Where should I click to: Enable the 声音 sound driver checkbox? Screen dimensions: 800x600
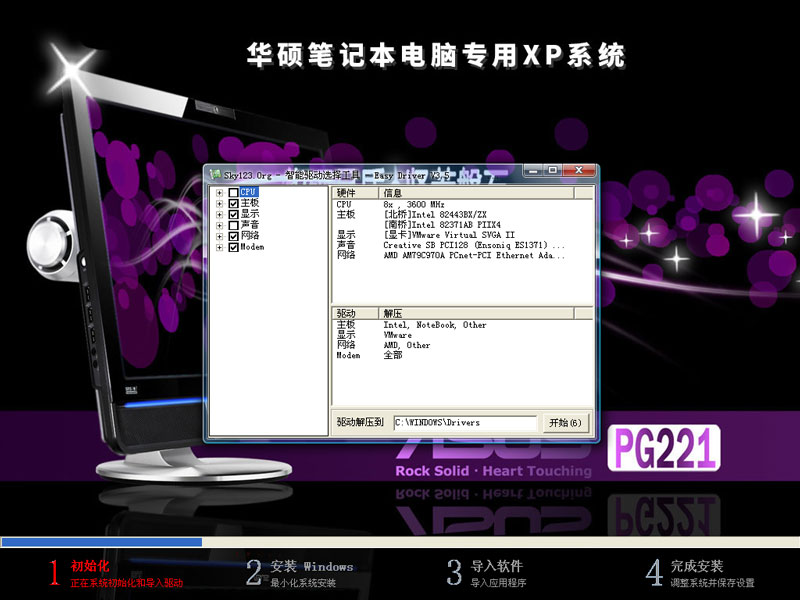point(234,226)
